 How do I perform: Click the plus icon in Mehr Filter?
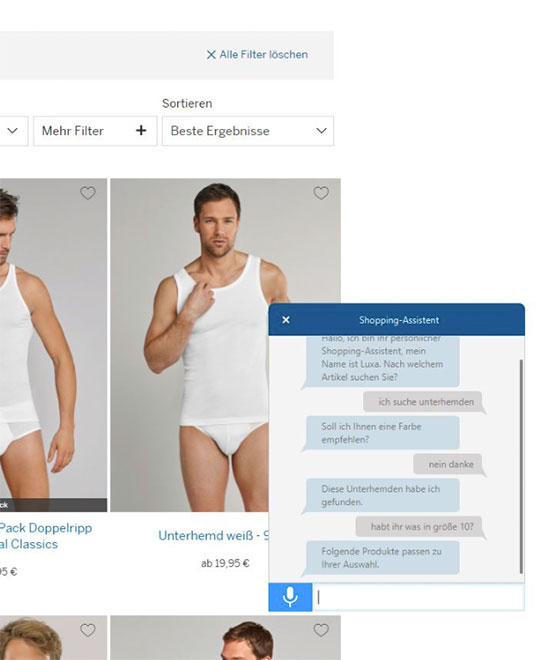tap(141, 131)
